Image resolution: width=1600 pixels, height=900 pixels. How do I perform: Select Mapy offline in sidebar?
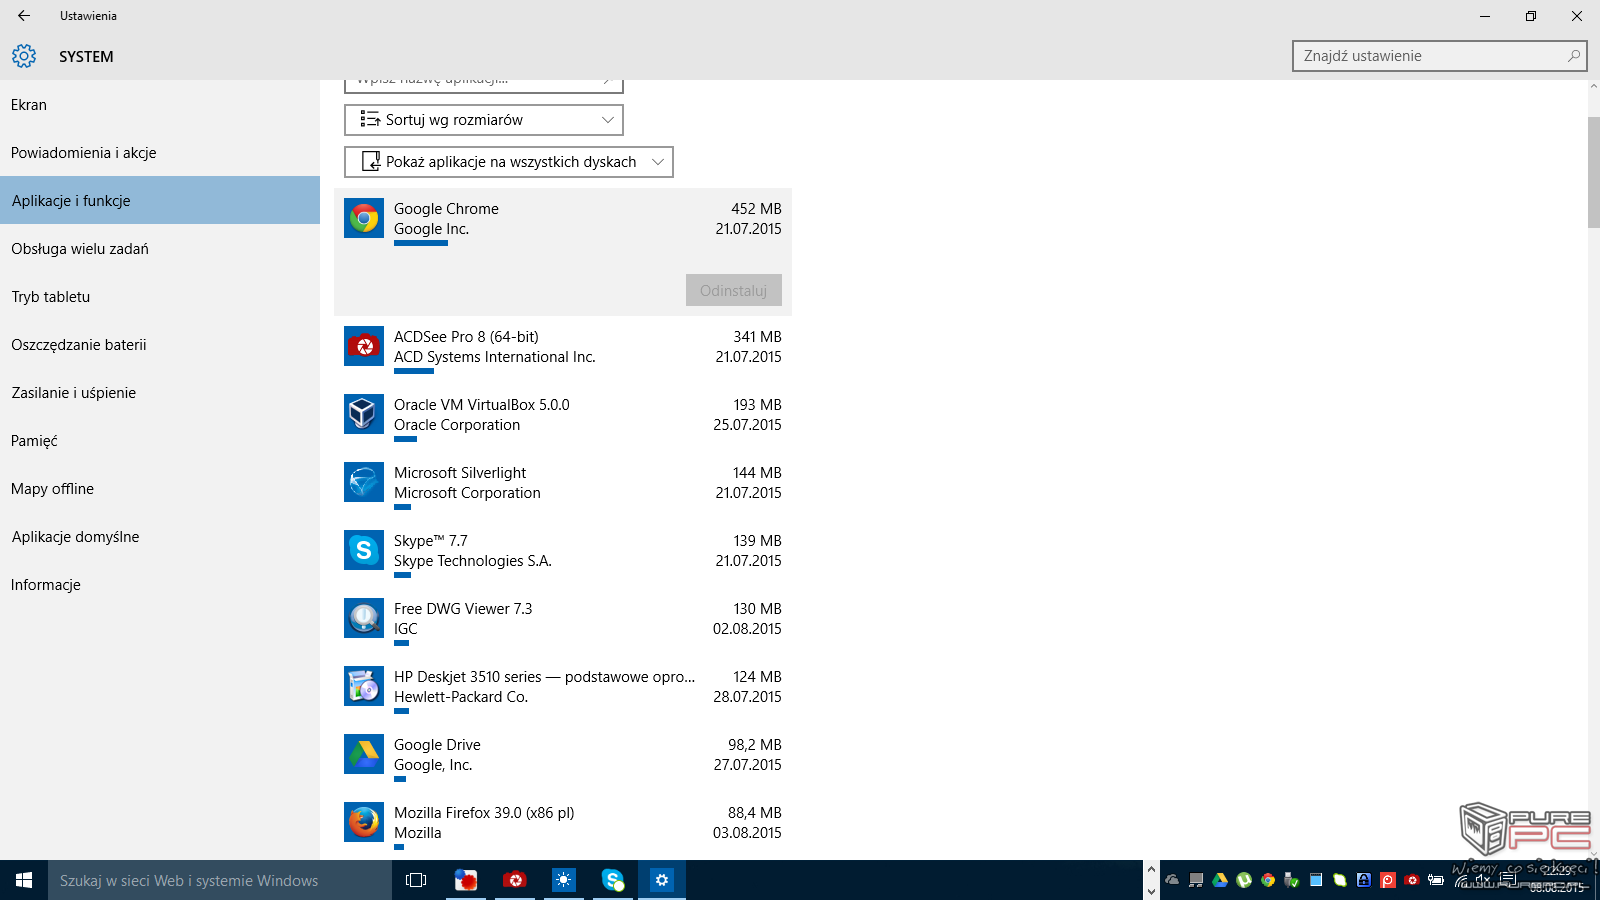pyautogui.click(x=160, y=488)
